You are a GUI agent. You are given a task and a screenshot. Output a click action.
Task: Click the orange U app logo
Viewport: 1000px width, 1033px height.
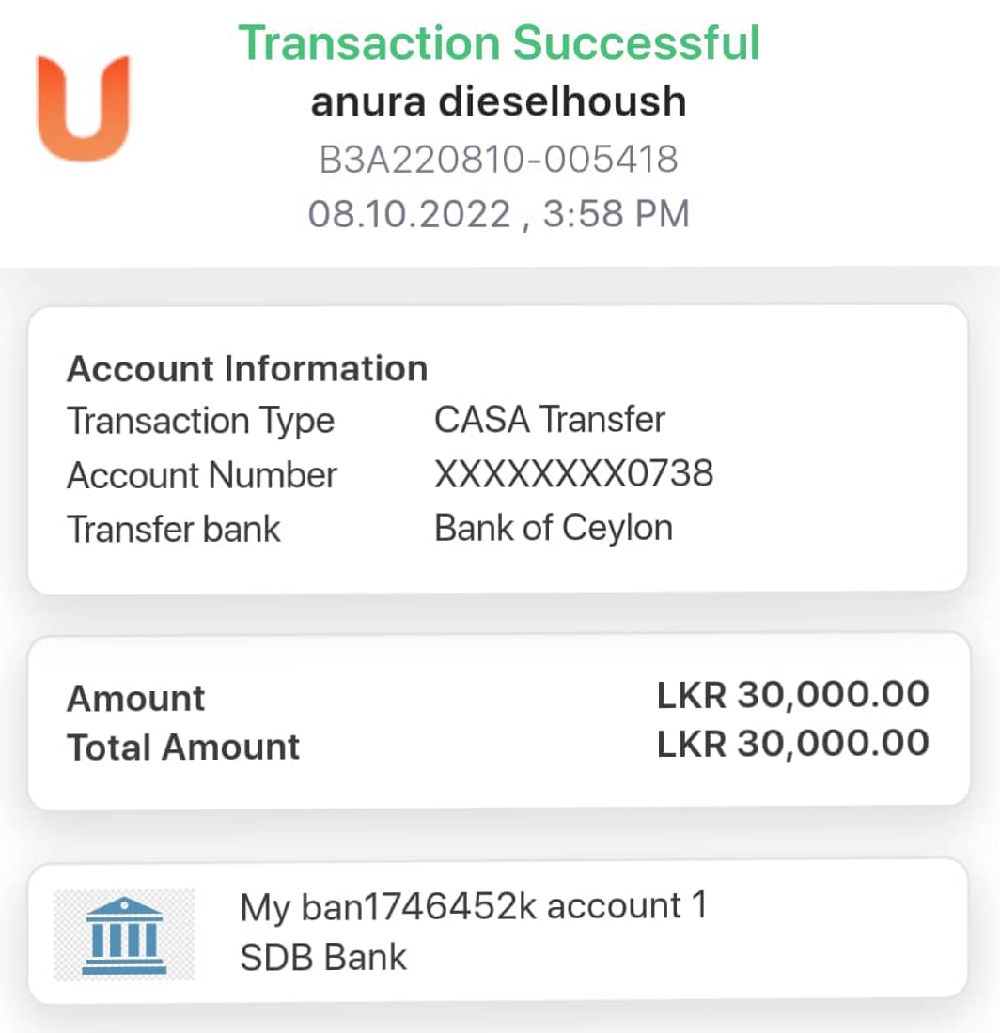(84, 108)
